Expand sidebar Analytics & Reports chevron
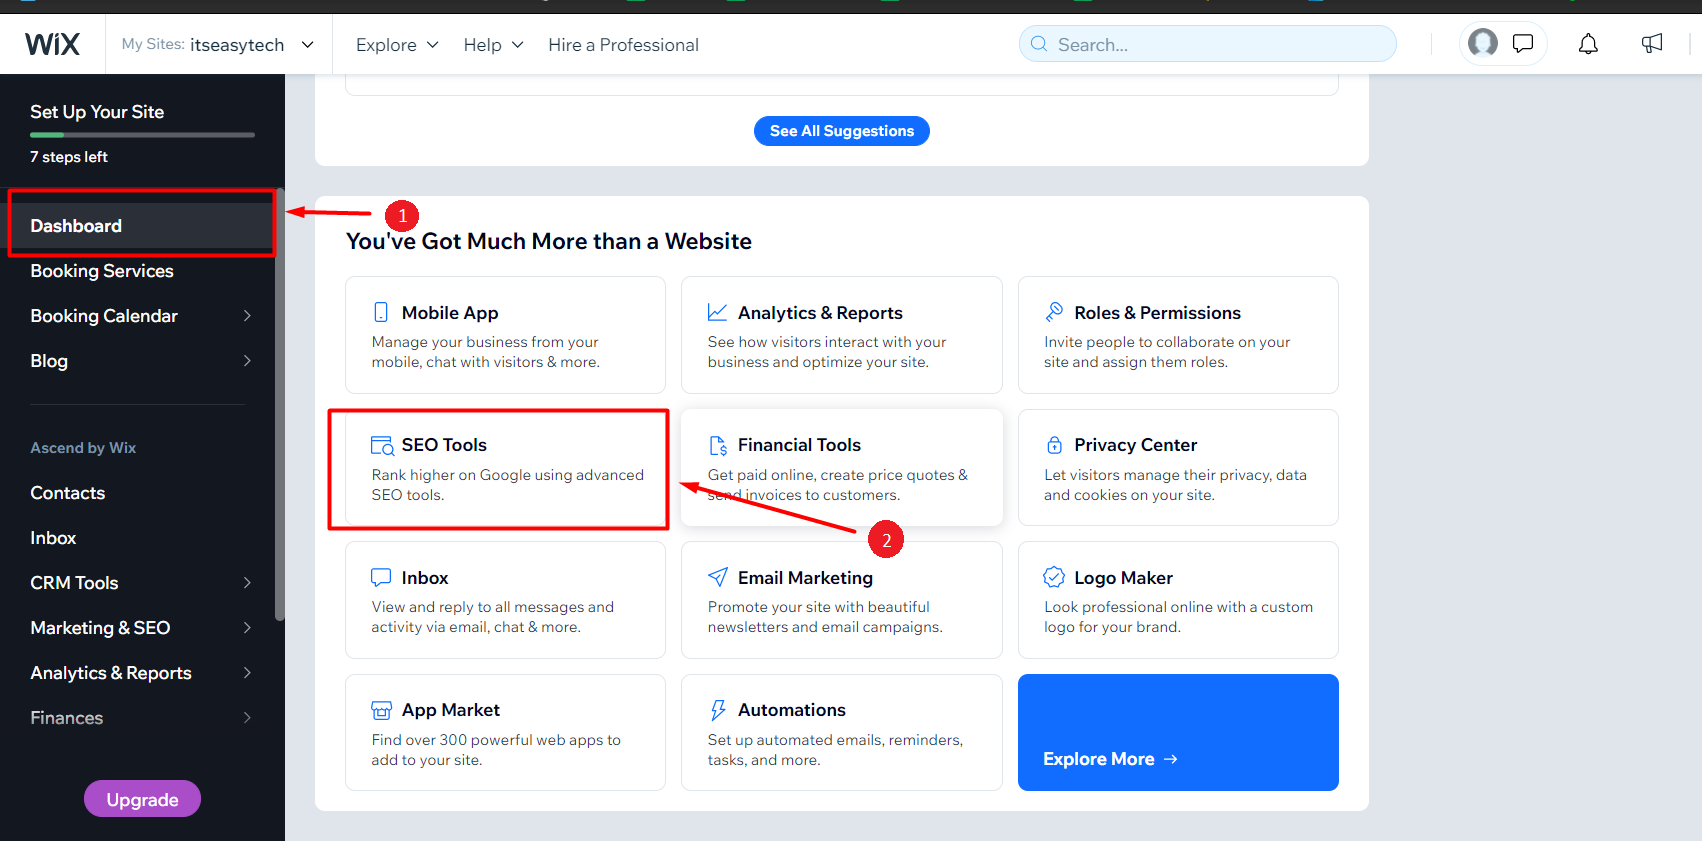 (247, 672)
